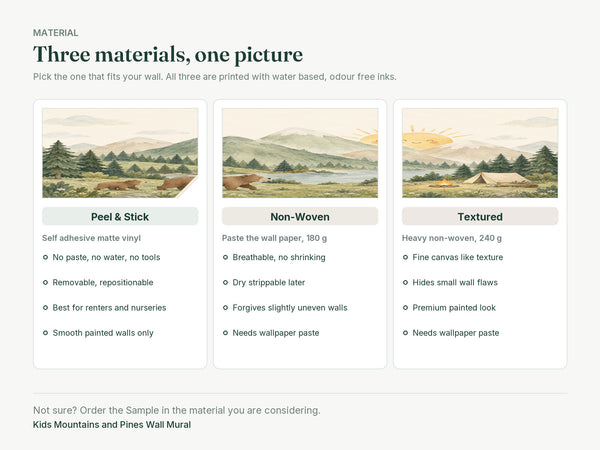The width and height of the screenshot is (600, 450).
Task: Open the Non-Woven lake mural thumbnail
Action: tap(300, 153)
